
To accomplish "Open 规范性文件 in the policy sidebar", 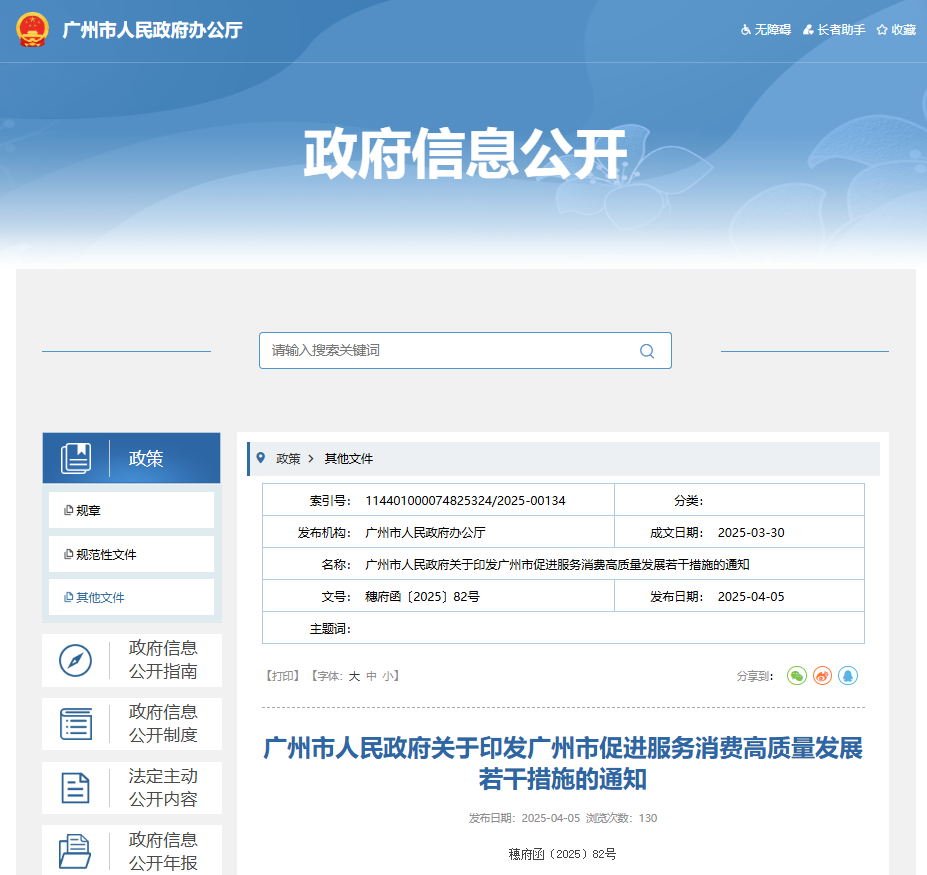I will pos(131,554).
